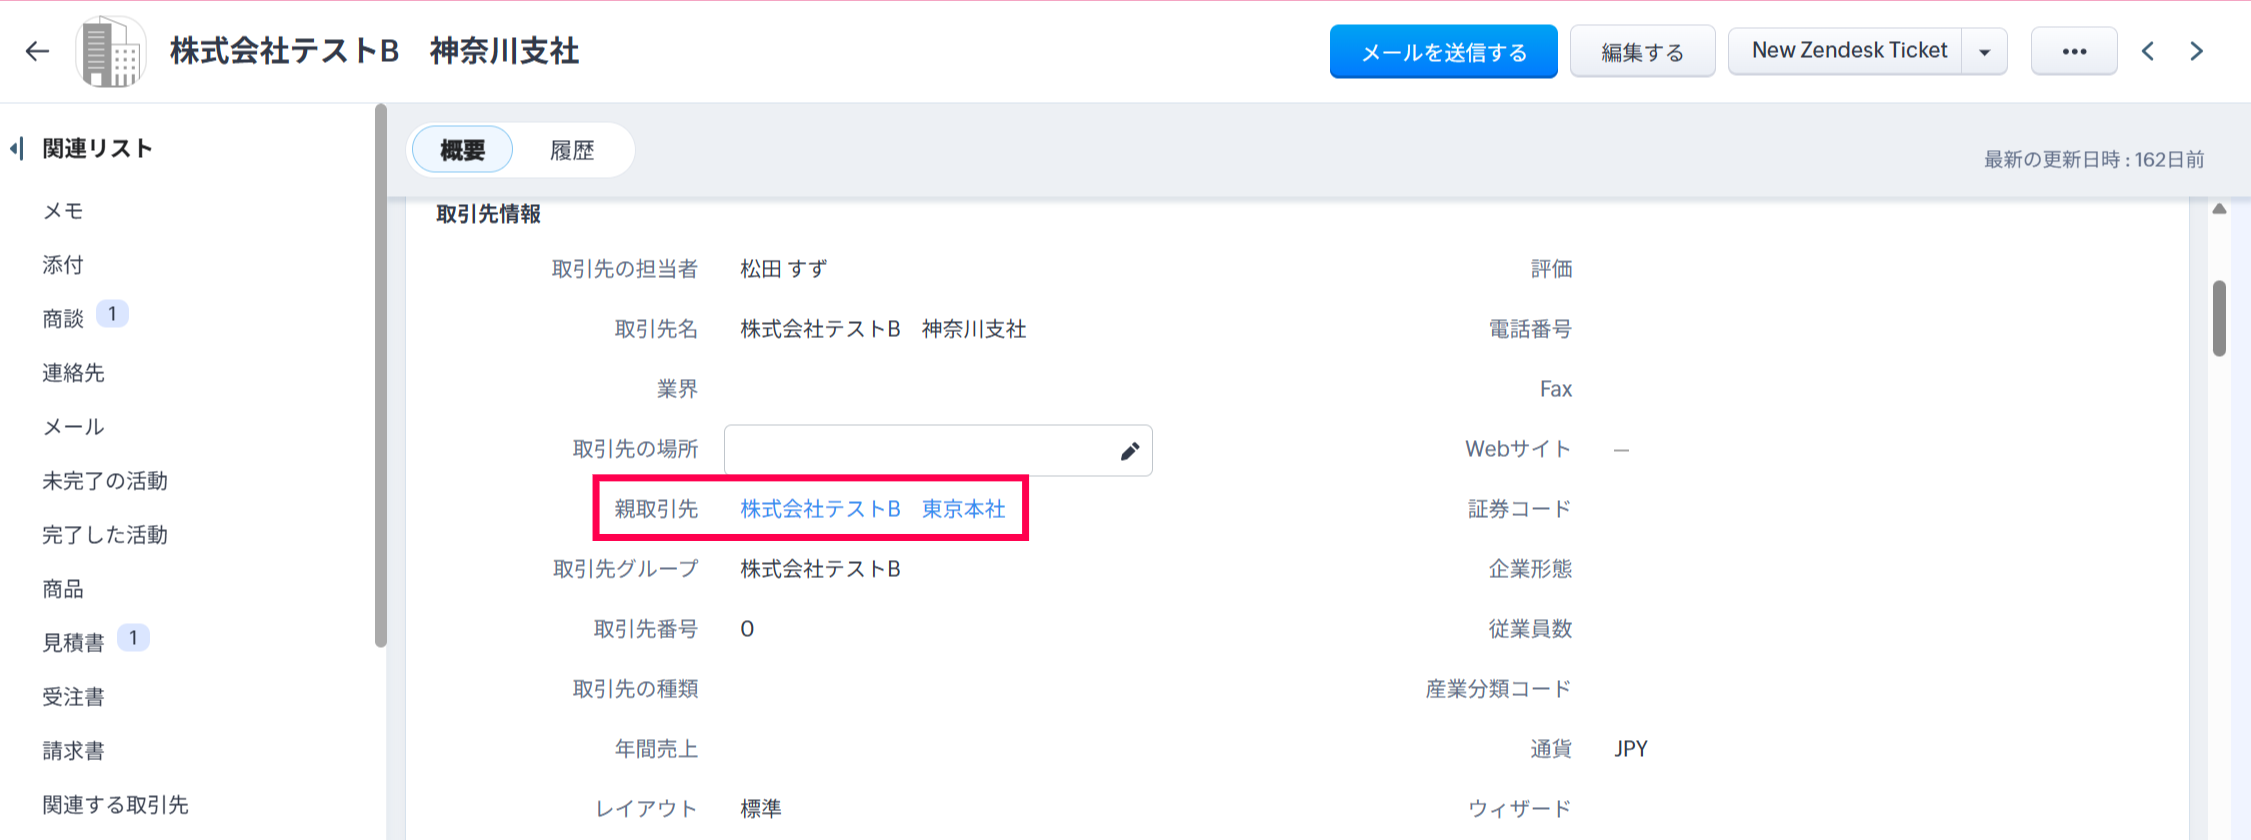Viewport: 2251px width, 840px height.
Task: Click the details panel vertical scrollbar
Action: point(2219,318)
